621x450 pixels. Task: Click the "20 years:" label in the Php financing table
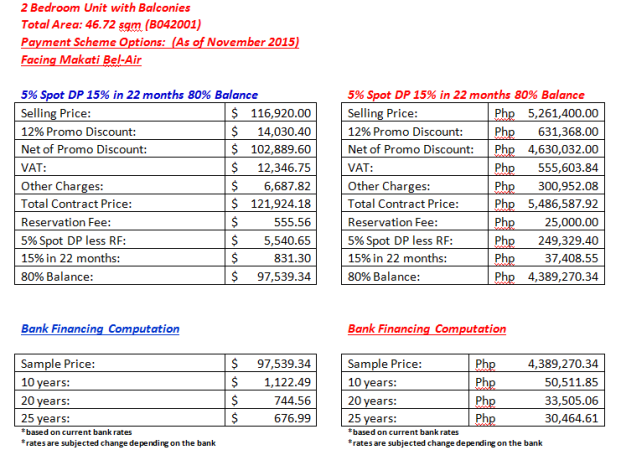(x=372, y=400)
